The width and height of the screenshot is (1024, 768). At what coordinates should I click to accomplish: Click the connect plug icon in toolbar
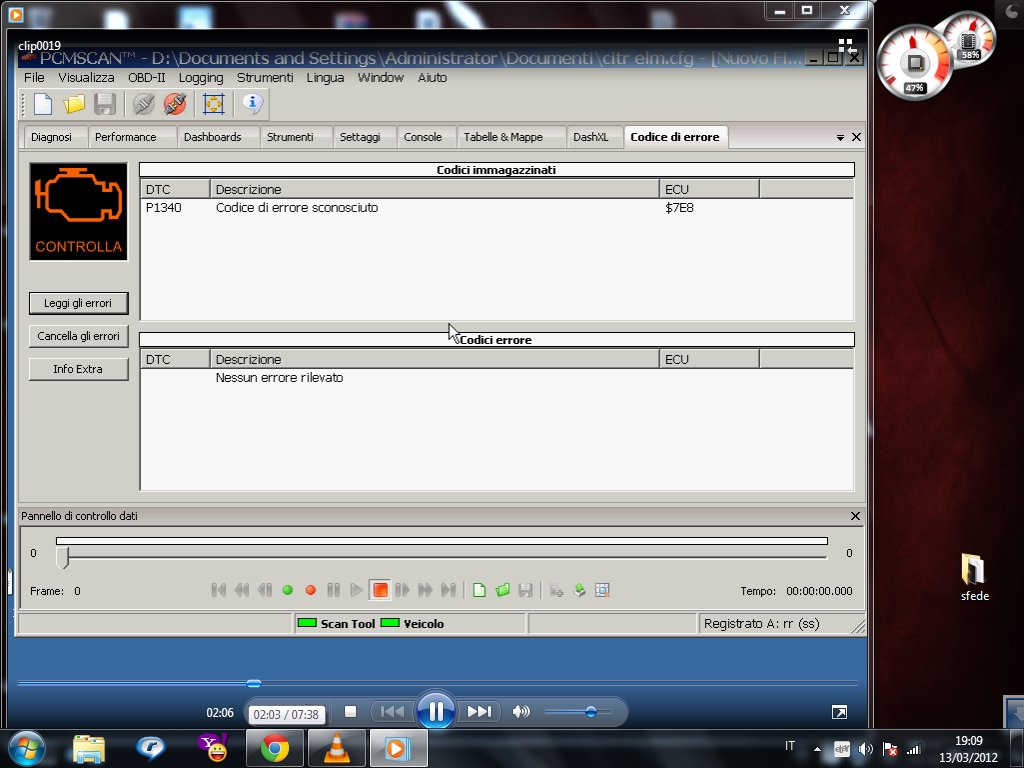point(144,104)
